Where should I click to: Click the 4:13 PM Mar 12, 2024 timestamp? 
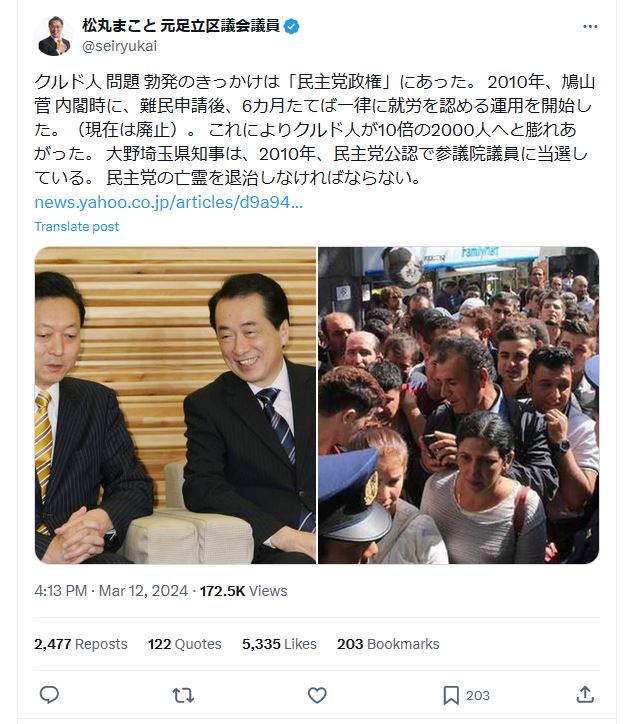[x=111, y=591]
